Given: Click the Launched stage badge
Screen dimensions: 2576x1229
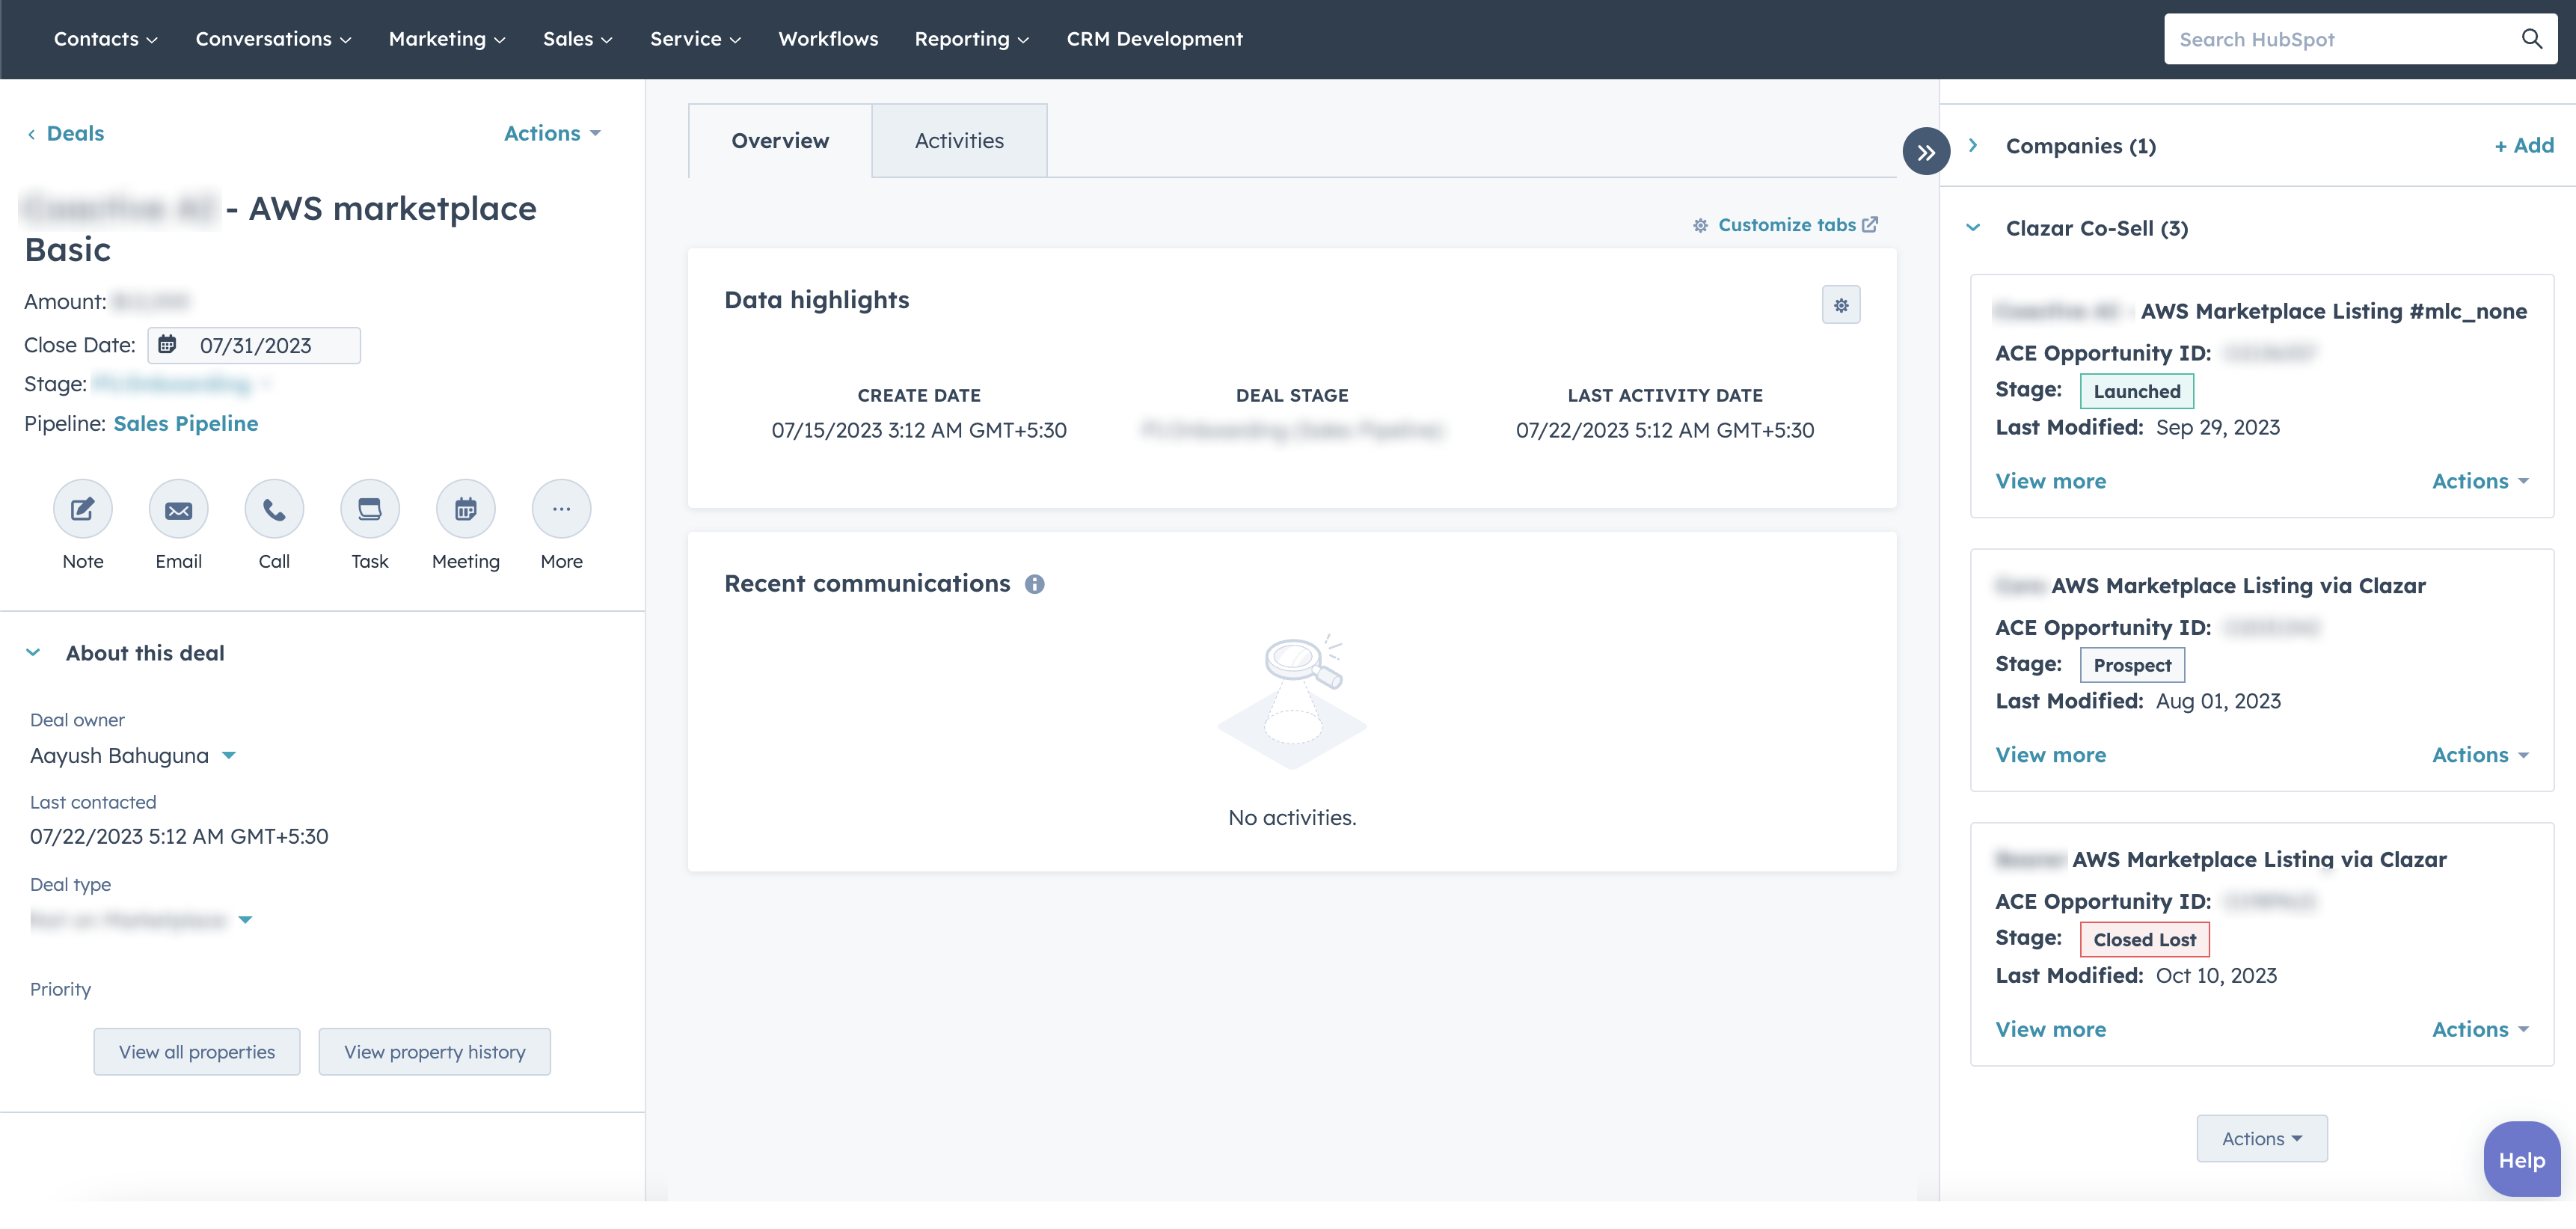Looking at the screenshot, I should 2137,391.
